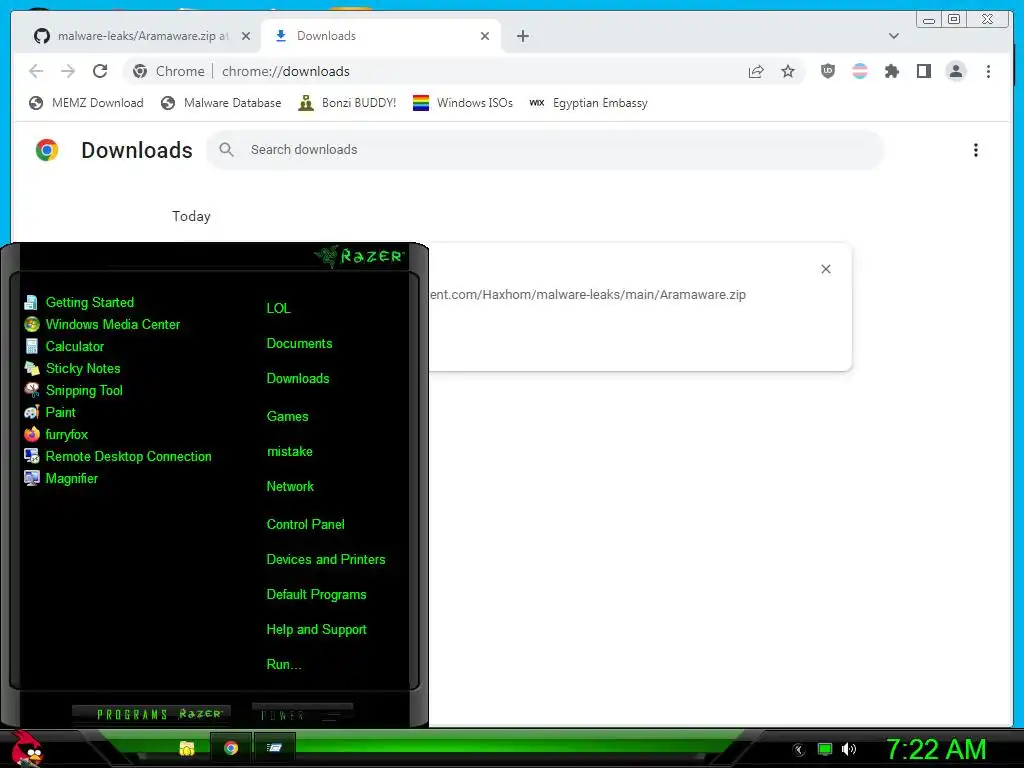The height and width of the screenshot is (768, 1024).
Task: Open the Extensions puzzle piece menu
Action: (x=891, y=71)
